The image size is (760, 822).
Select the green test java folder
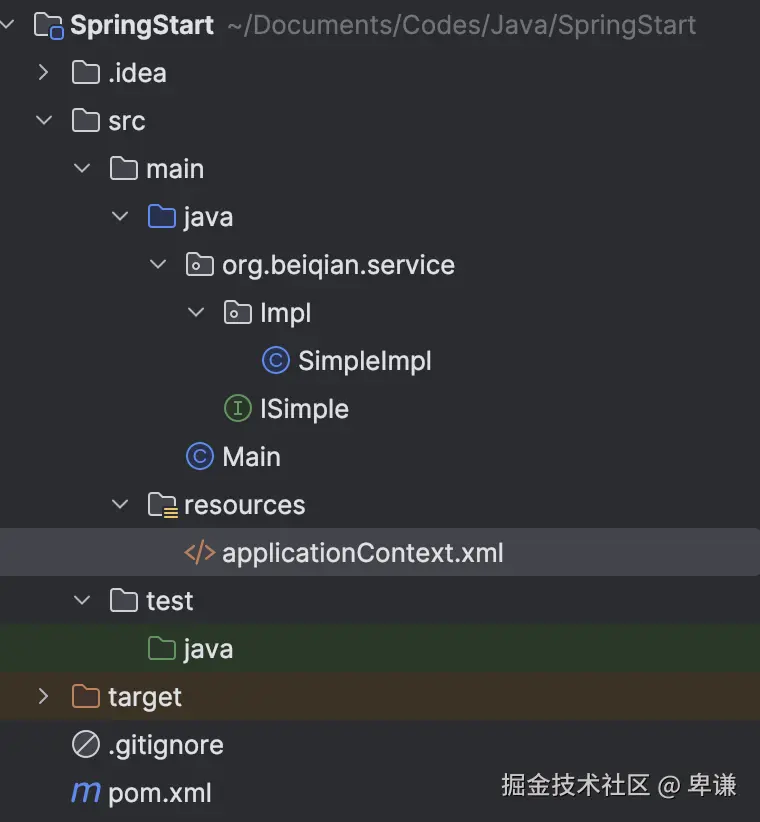(208, 649)
